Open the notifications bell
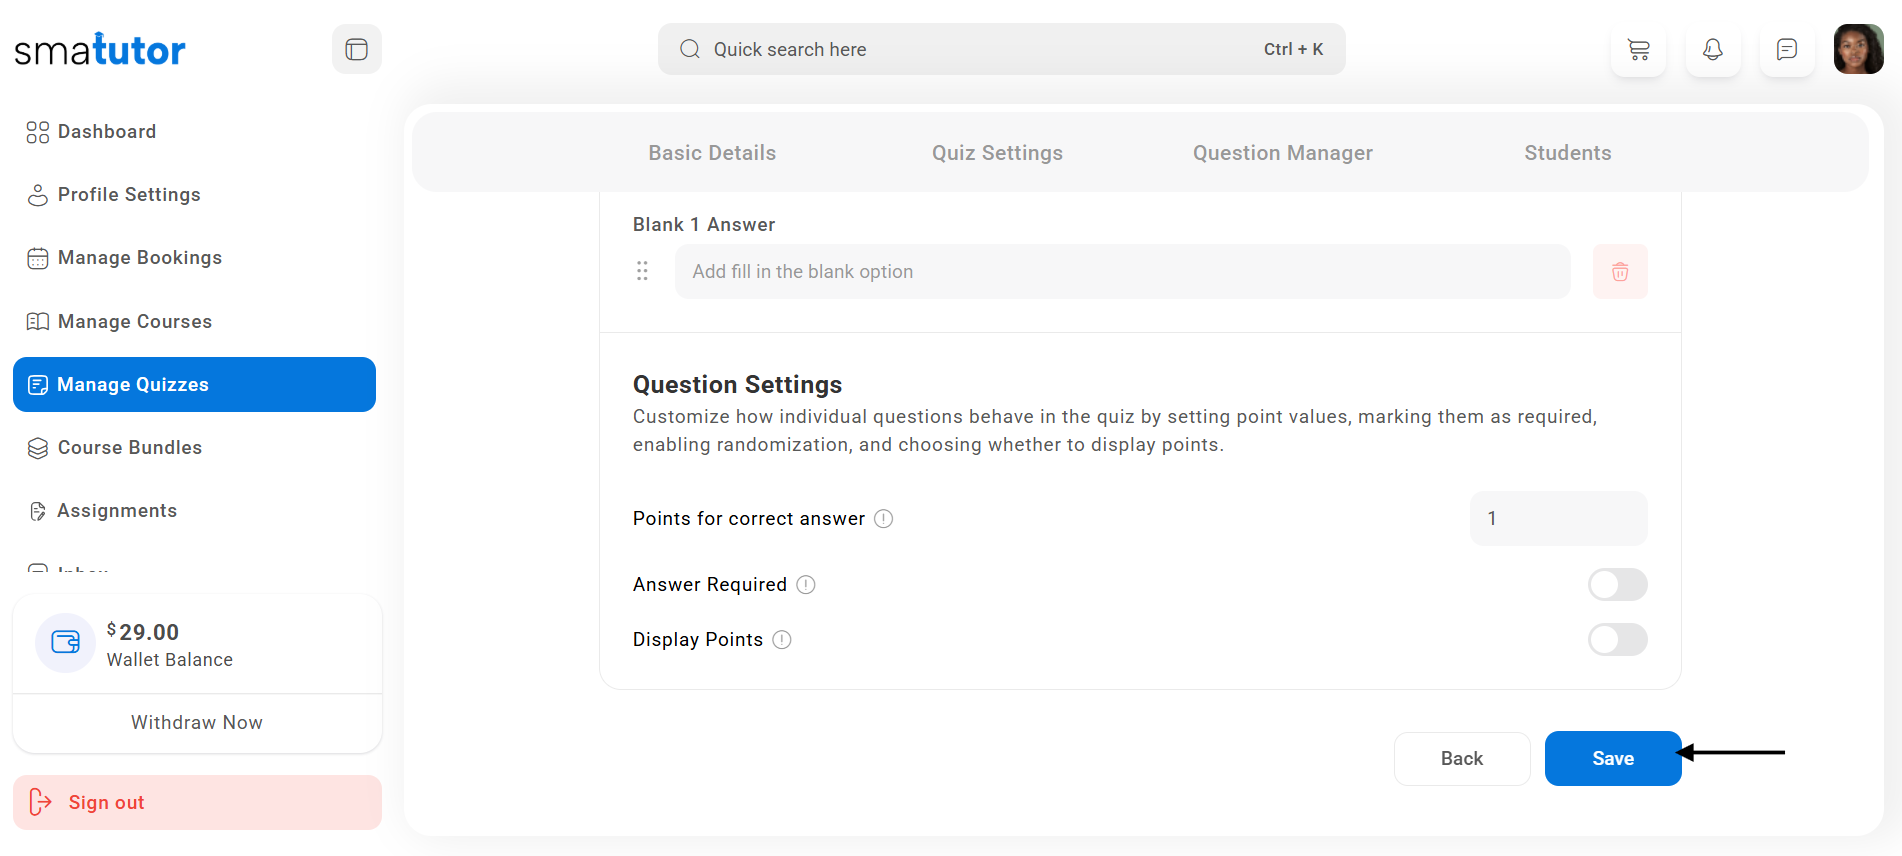This screenshot has height=856, width=1902. (1712, 50)
